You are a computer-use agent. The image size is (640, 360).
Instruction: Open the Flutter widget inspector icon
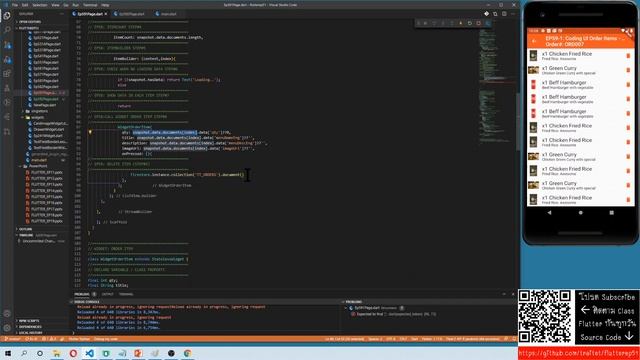(488, 23)
